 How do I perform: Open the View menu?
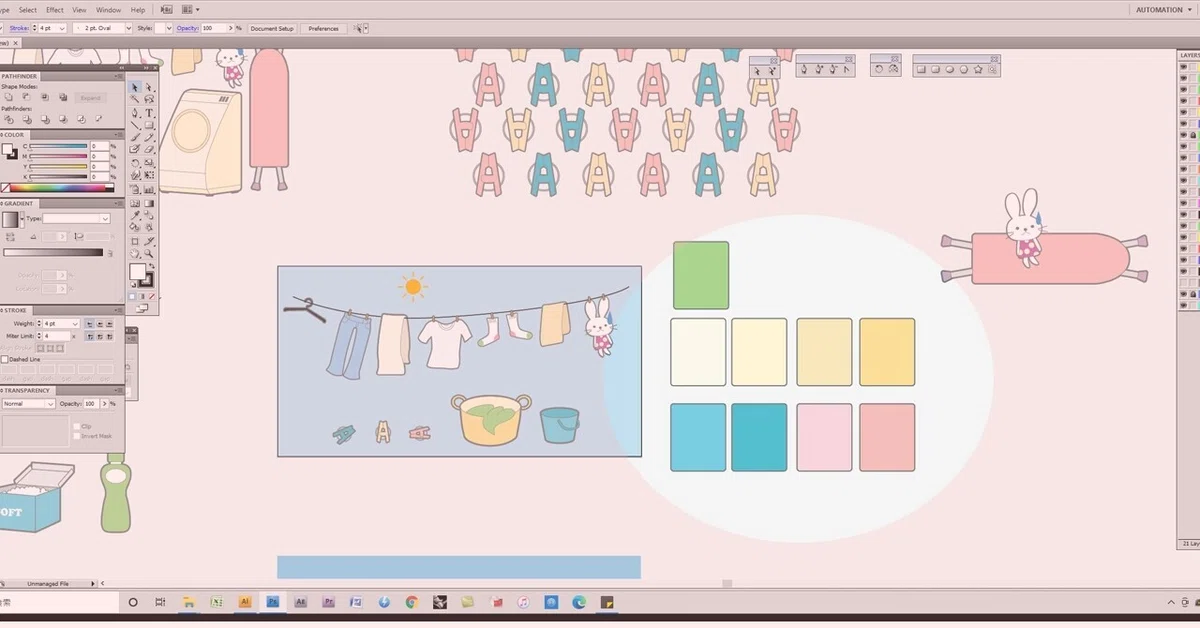click(x=79, y=10)
